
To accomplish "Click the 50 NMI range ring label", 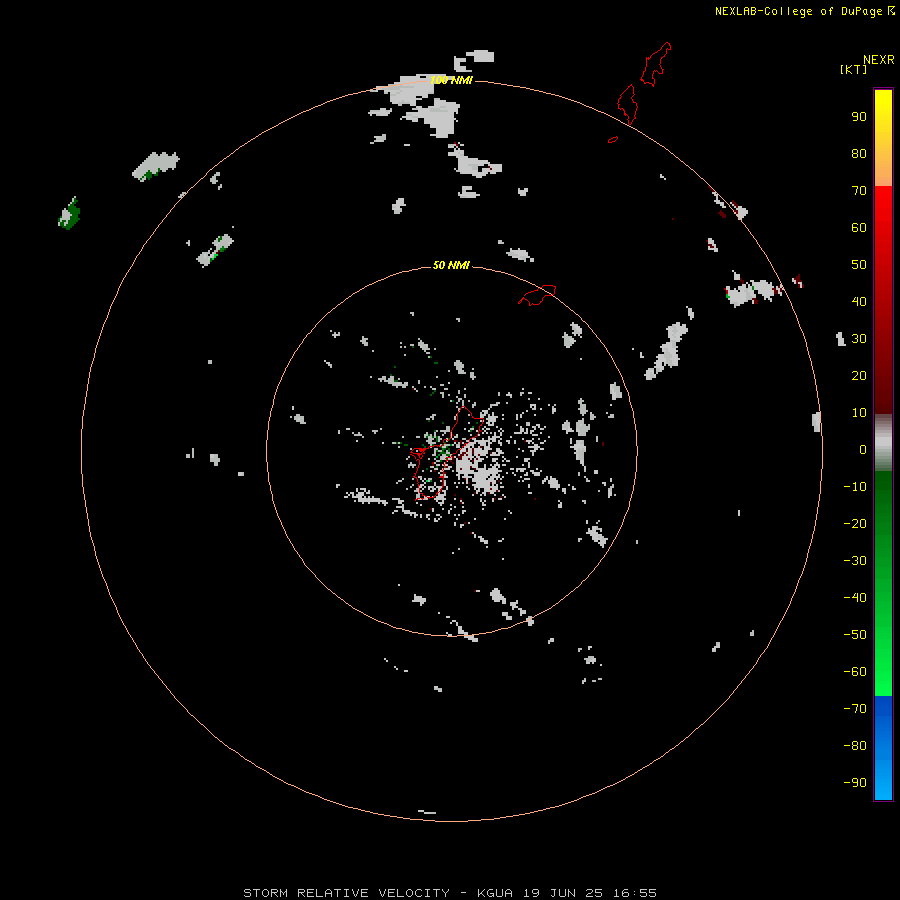I will coord(451,265).
